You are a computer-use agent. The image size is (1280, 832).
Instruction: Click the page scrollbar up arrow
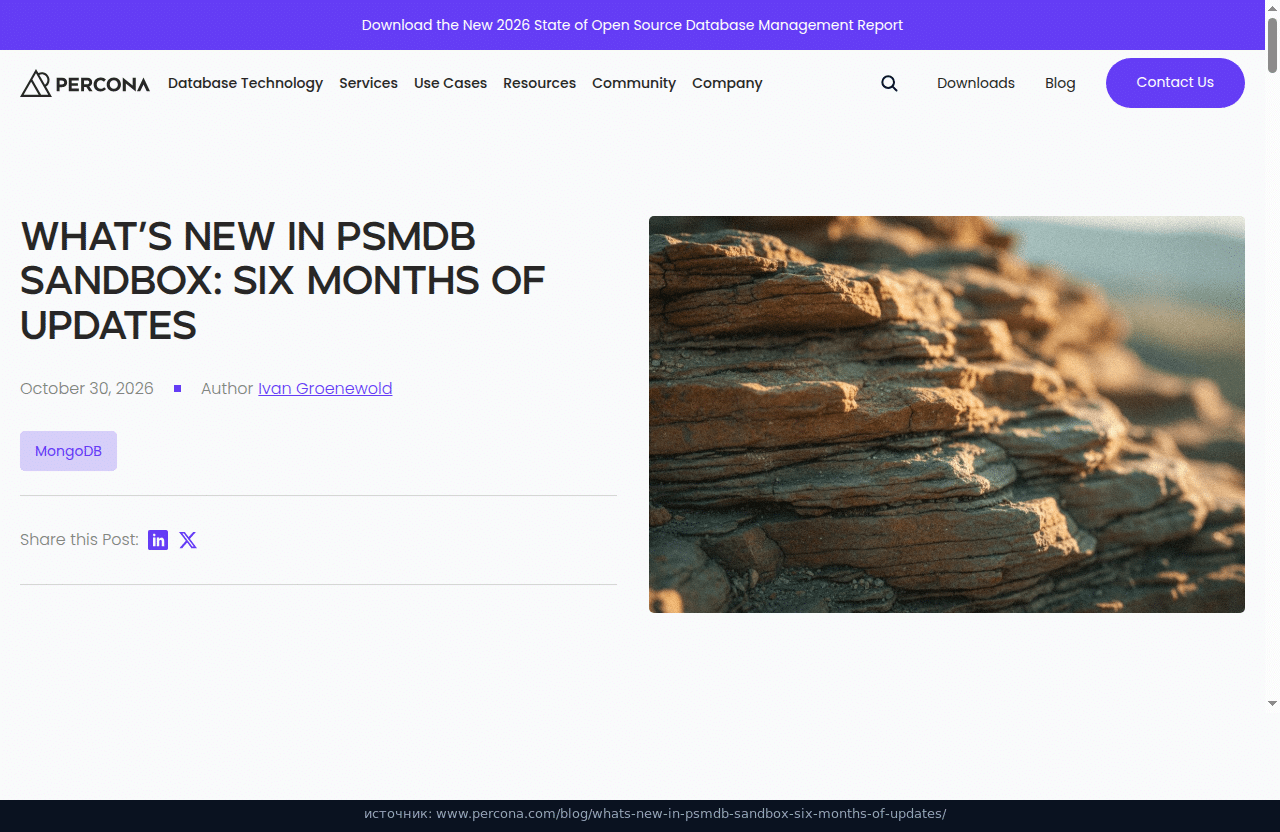coord(1272,7)
